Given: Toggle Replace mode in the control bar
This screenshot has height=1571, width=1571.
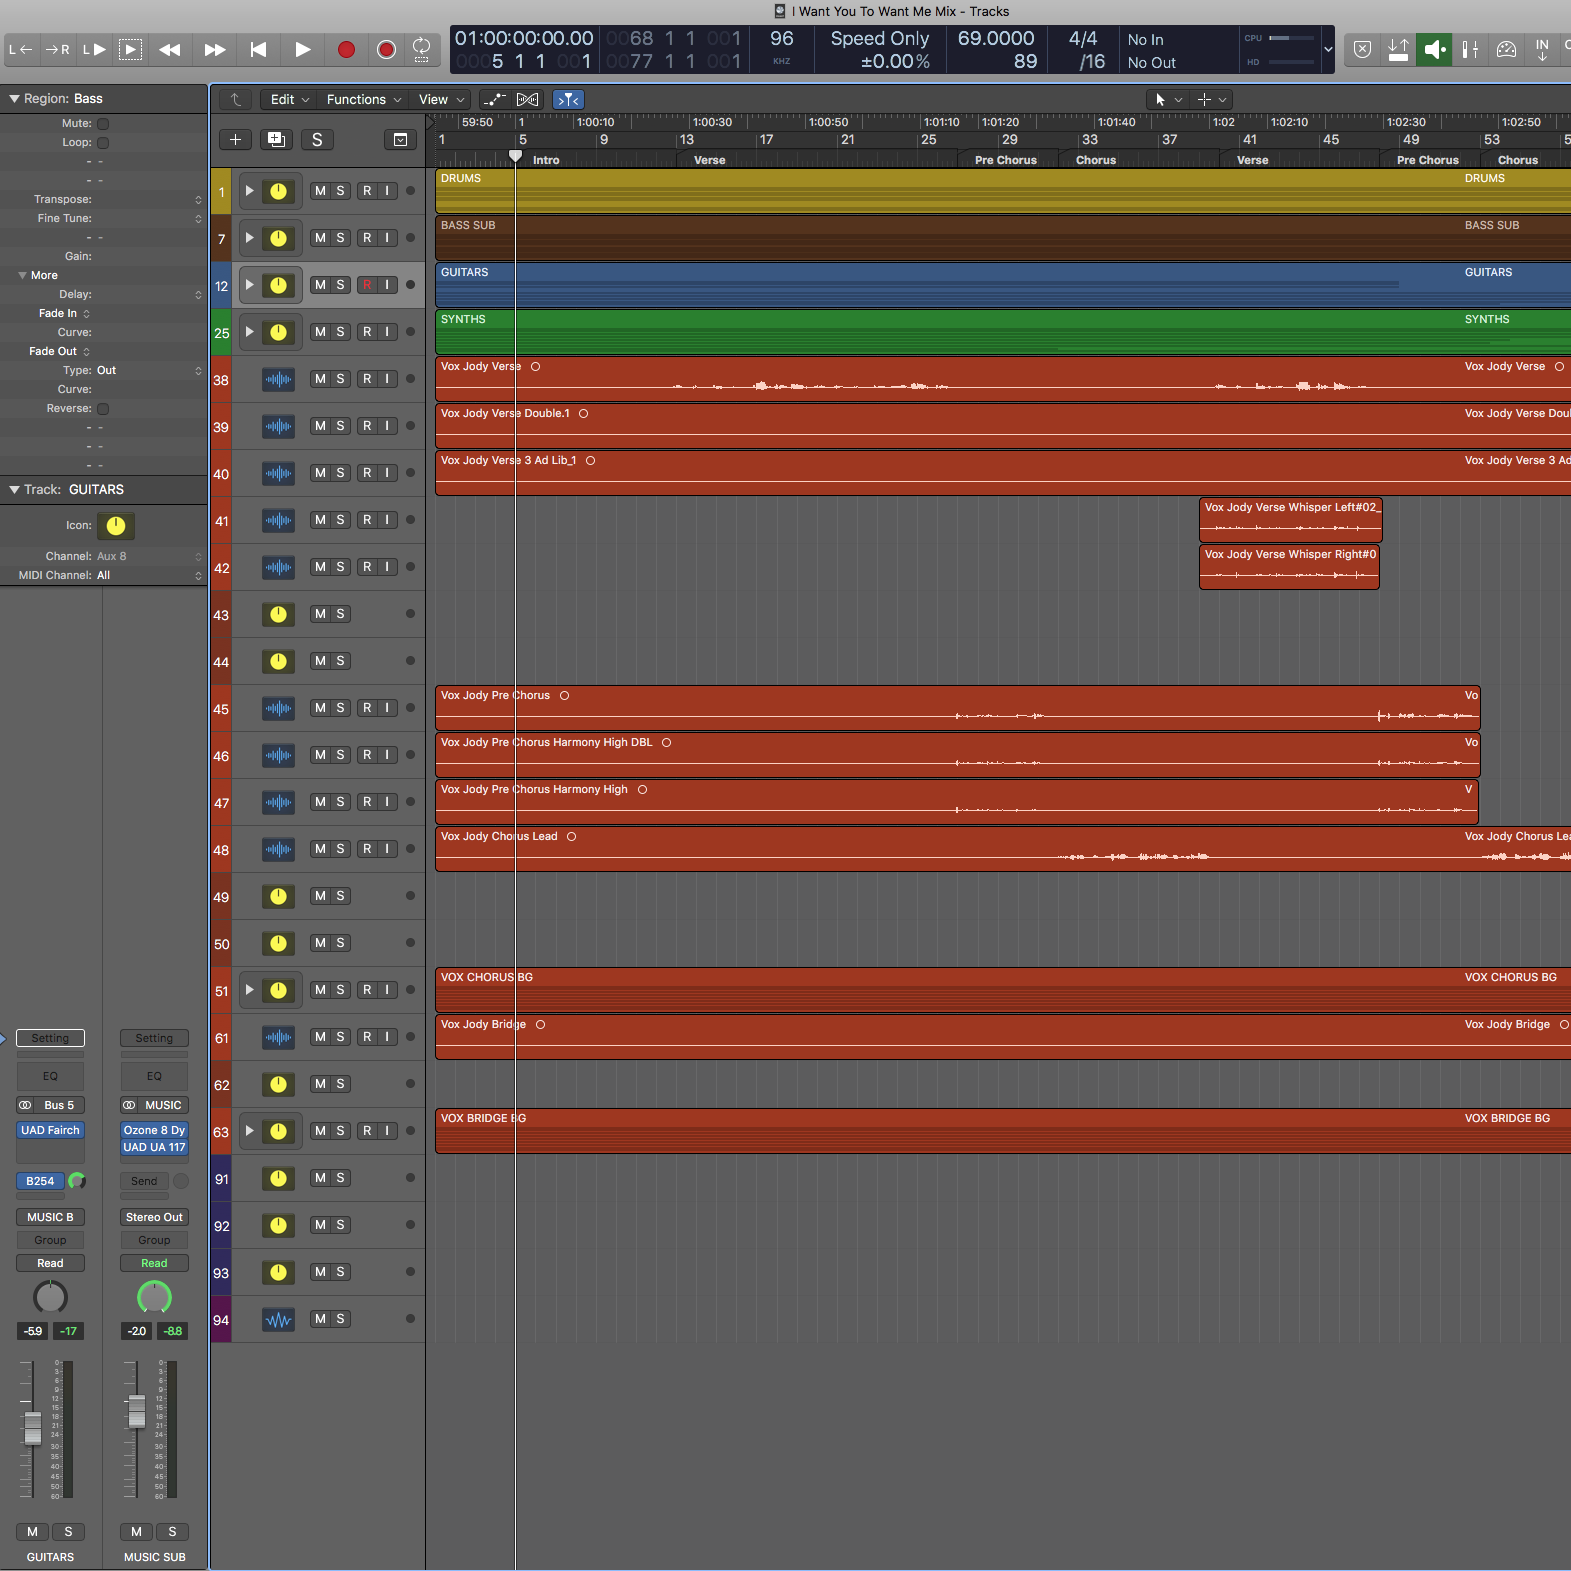Looking at the screenshot, I should coord(1398,49).
